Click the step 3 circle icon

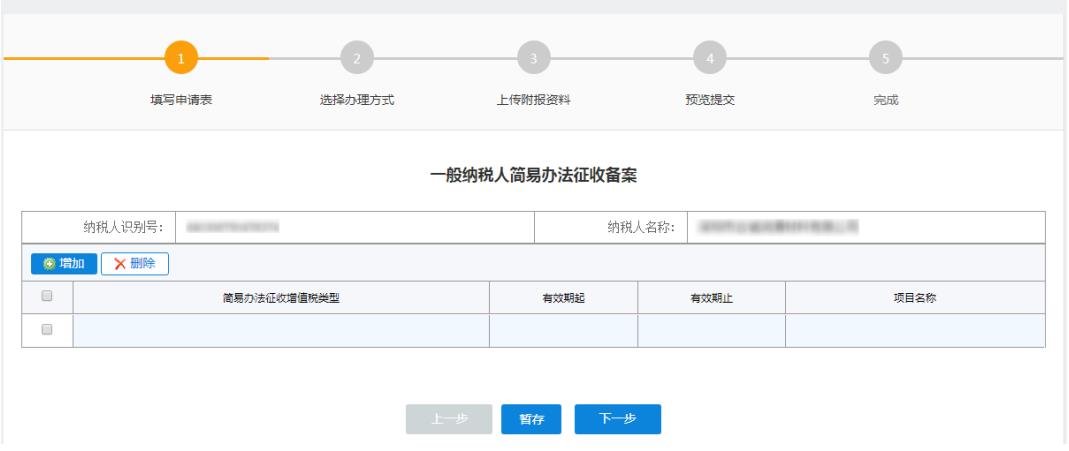pyautogui.click(x=533, y=59)
